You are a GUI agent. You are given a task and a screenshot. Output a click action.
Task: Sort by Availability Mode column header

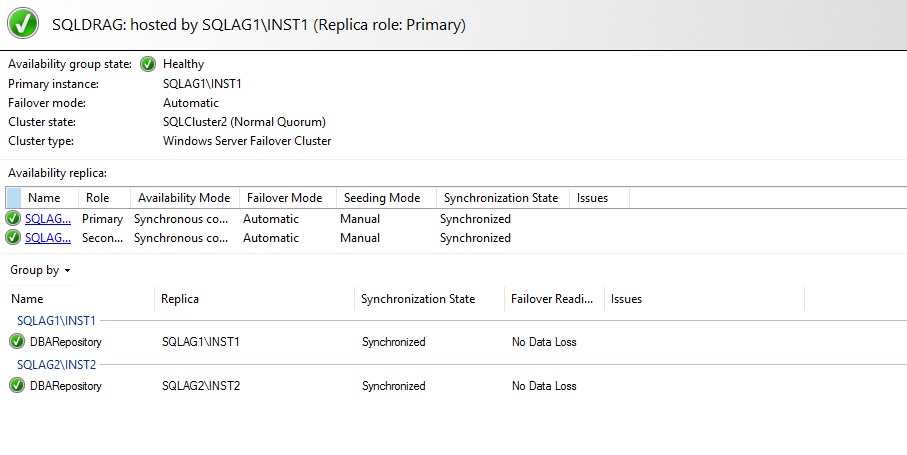click(184, 198)
